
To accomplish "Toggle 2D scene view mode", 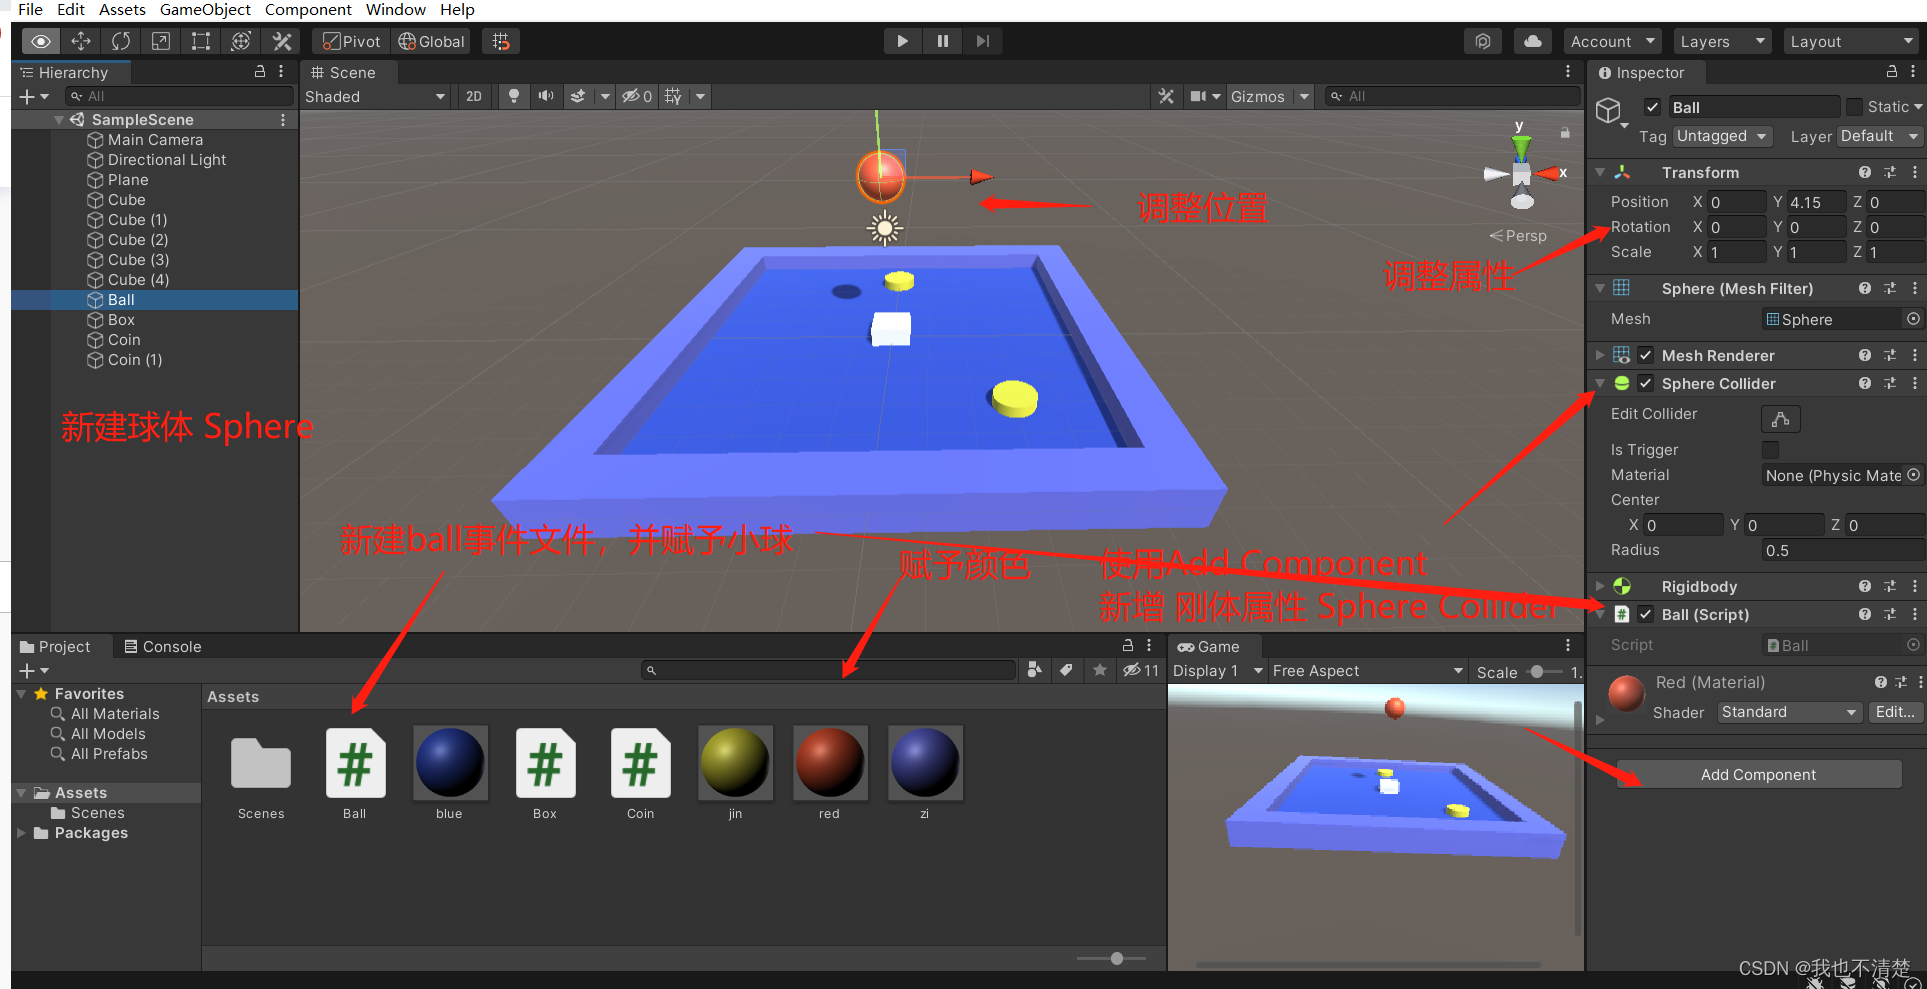I will coord(474,96).
